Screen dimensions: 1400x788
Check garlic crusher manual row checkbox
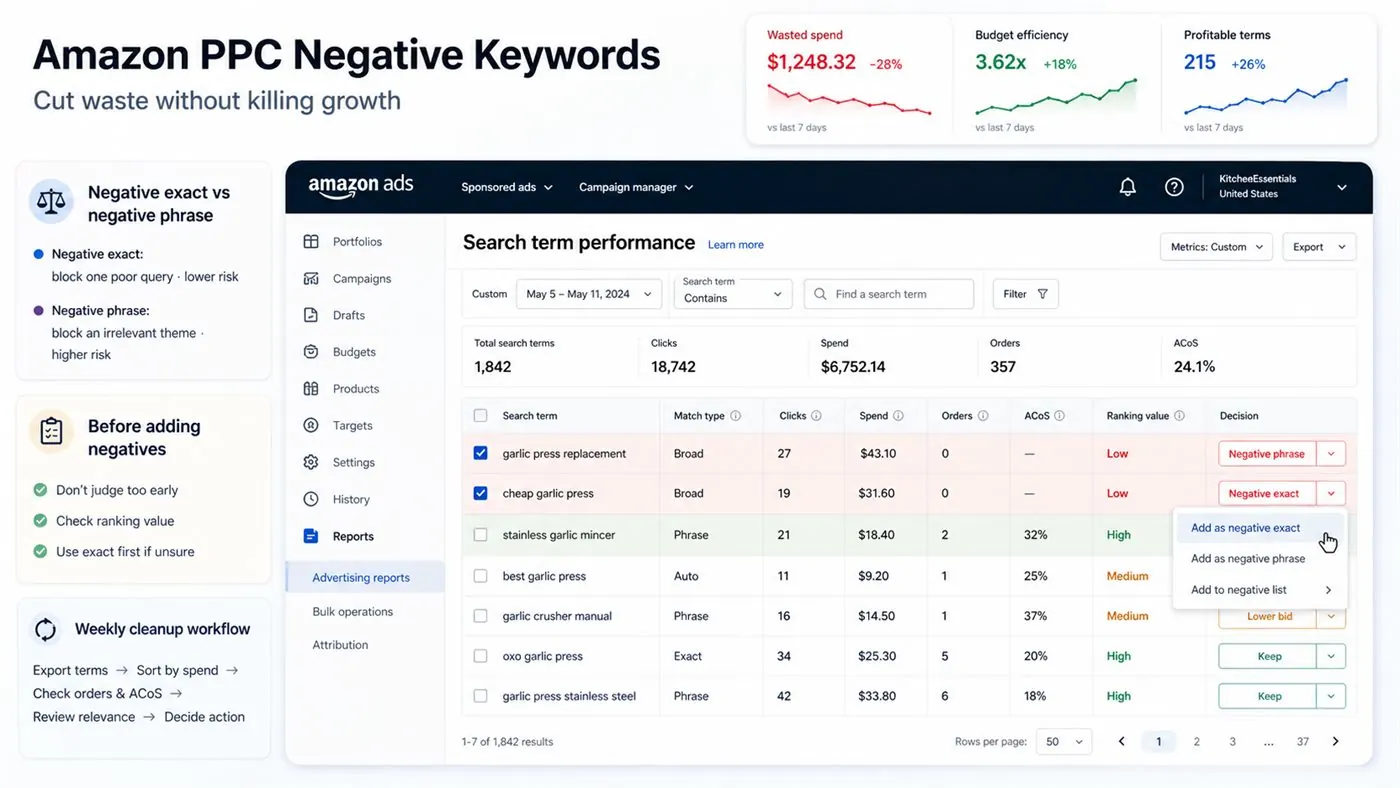point(480,616)
